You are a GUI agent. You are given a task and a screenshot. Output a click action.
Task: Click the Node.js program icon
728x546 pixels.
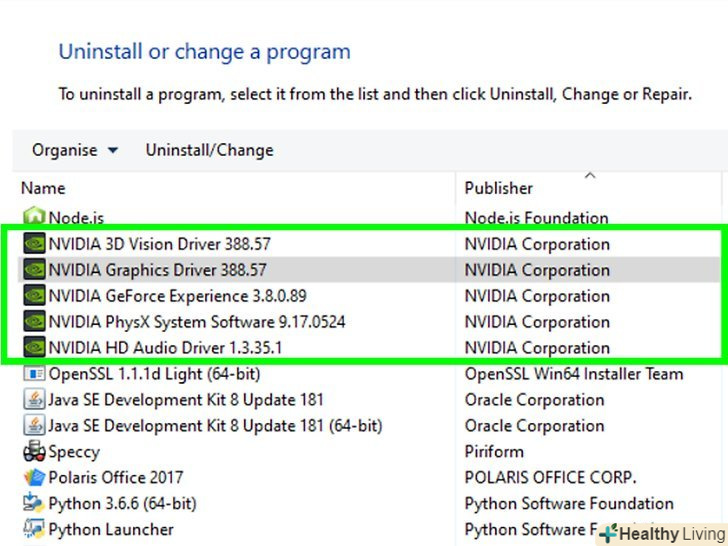click(x=34, y=217)
